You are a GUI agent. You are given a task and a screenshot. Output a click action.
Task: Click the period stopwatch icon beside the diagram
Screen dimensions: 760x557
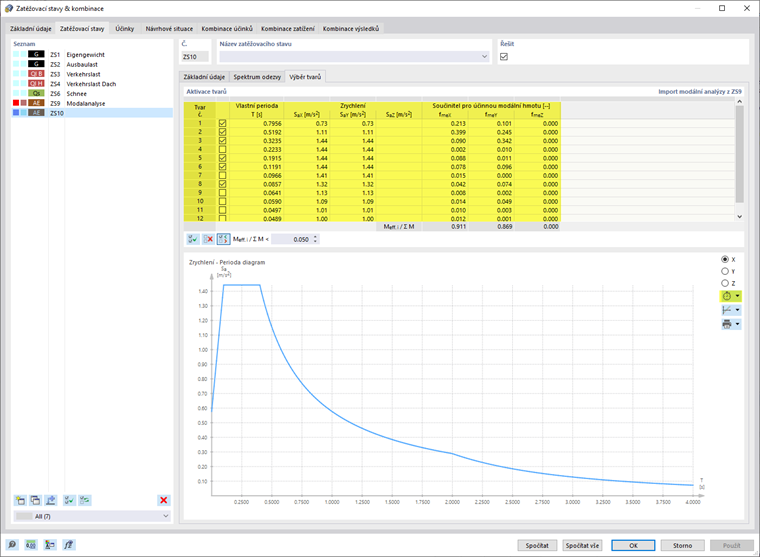[x=727, y=296]
